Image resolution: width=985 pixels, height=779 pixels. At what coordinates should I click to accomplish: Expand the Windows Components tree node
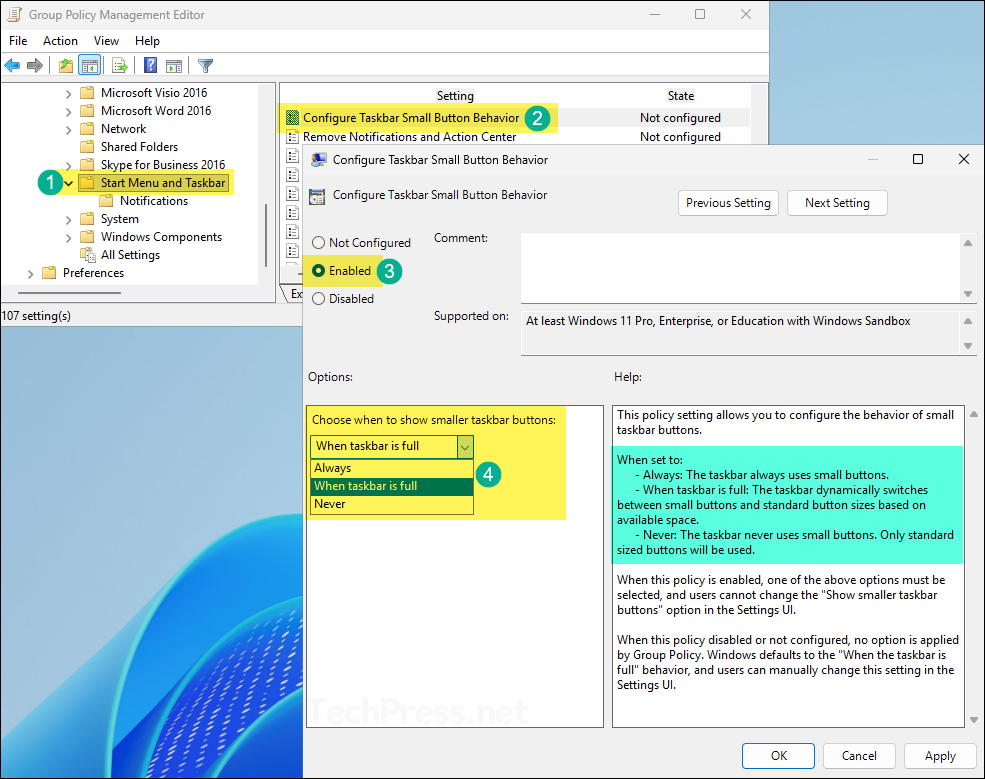coord(68,238)
